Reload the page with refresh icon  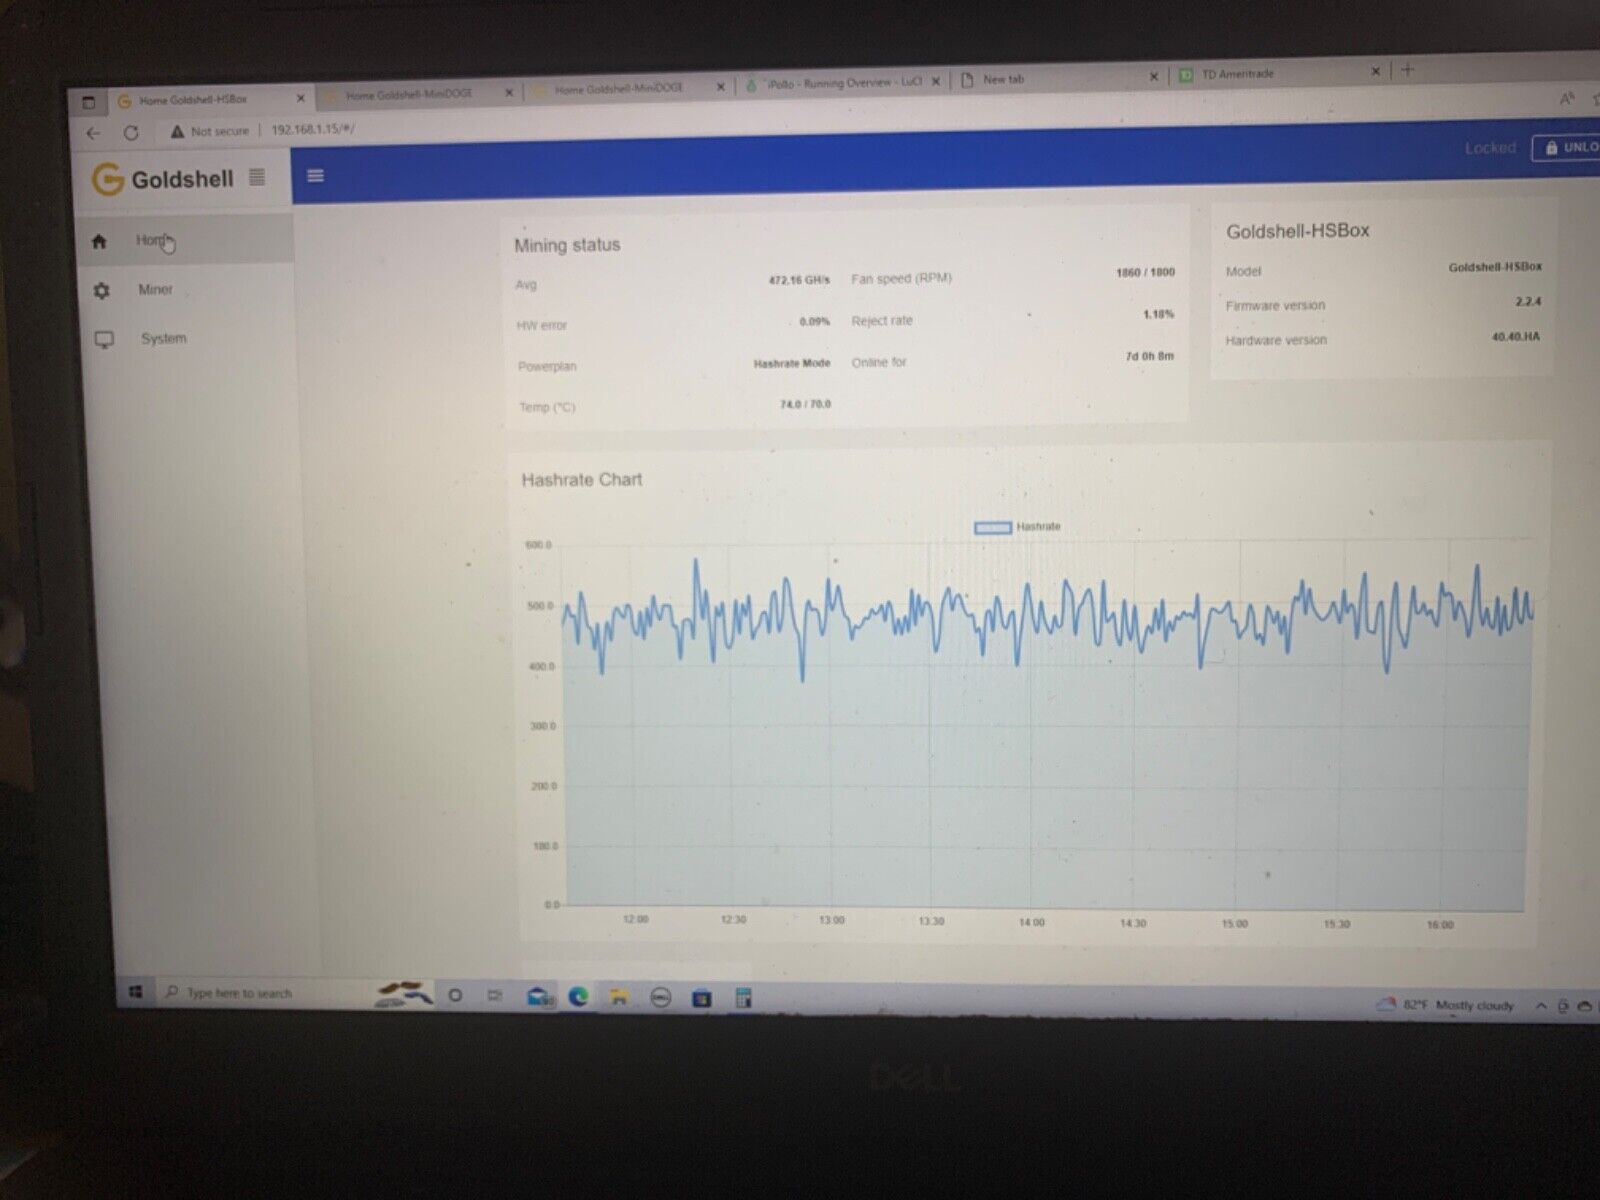131,132
